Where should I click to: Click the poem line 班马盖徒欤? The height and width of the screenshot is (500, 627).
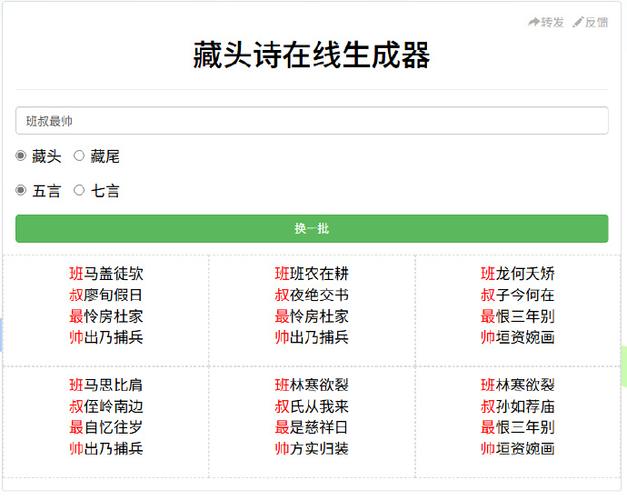(x=106, y=274)
